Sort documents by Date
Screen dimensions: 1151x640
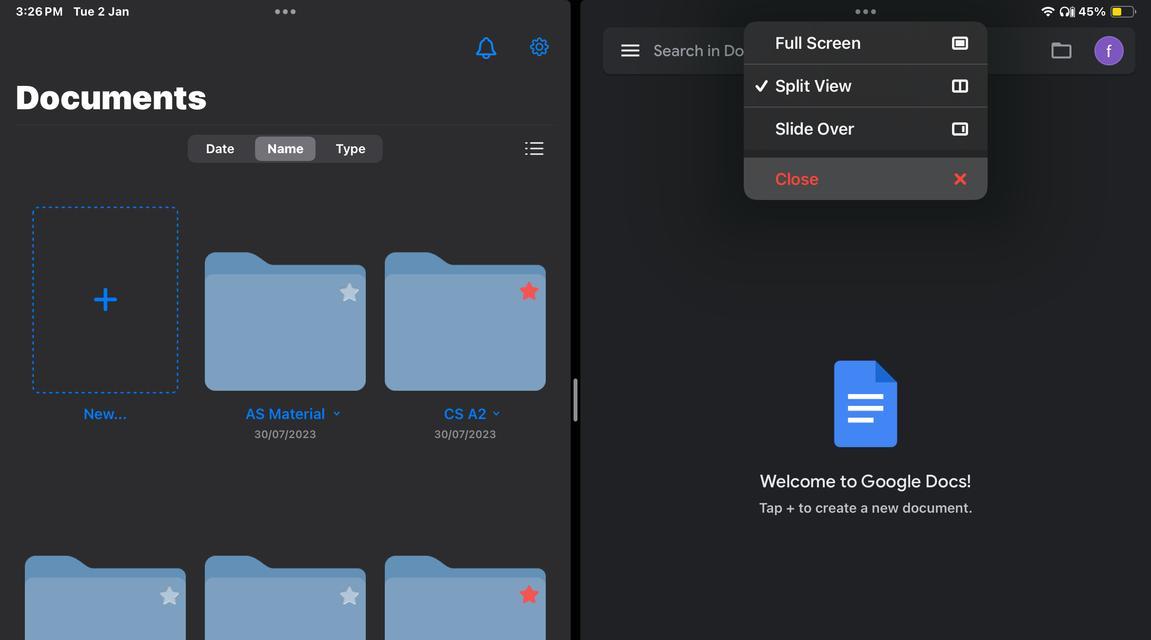(x=220, y=149)
